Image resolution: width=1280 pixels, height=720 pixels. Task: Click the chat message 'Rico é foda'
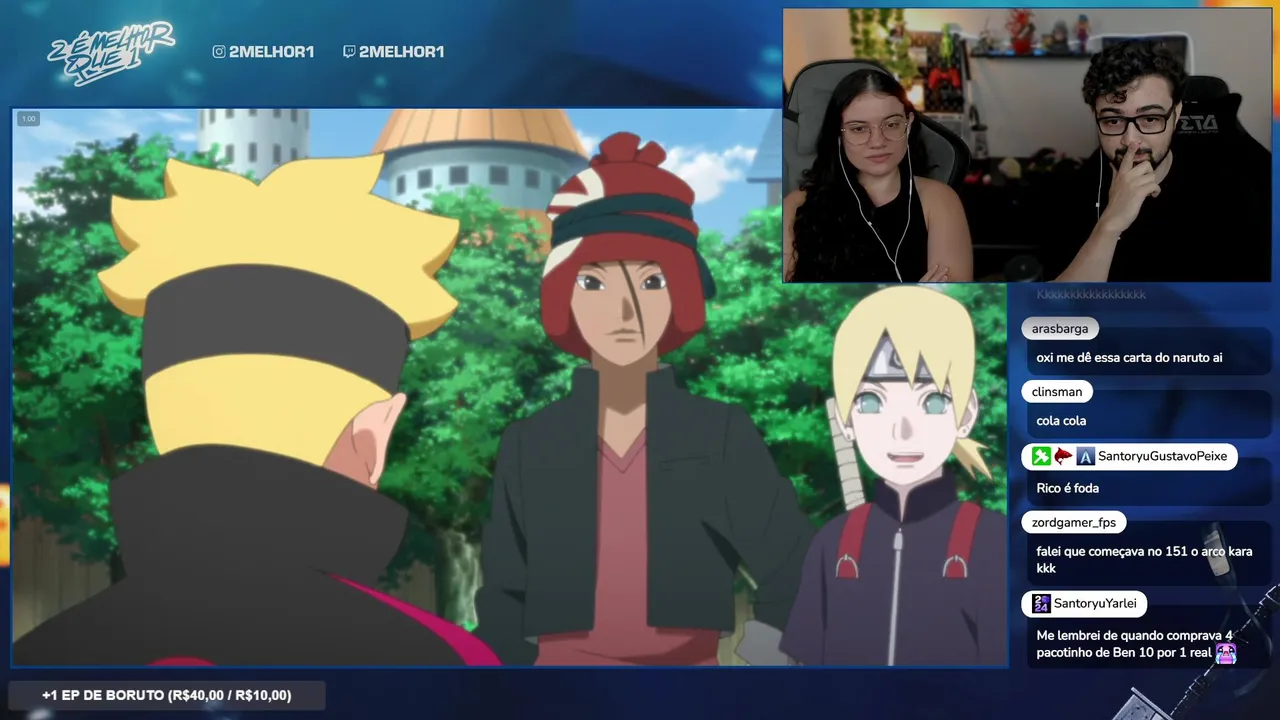(1068, 488)
